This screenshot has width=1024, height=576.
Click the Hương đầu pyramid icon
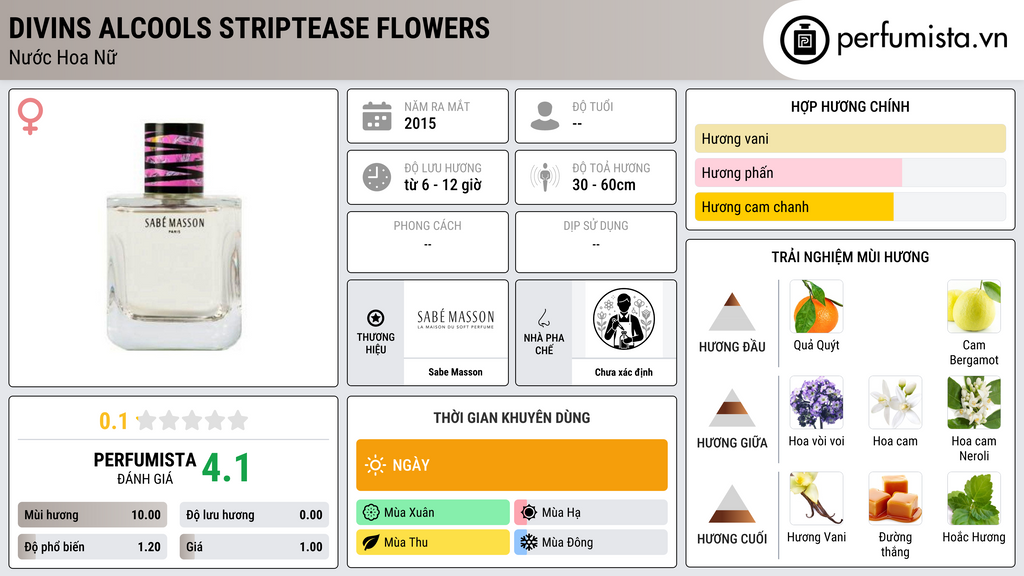(x=732, y=312)
